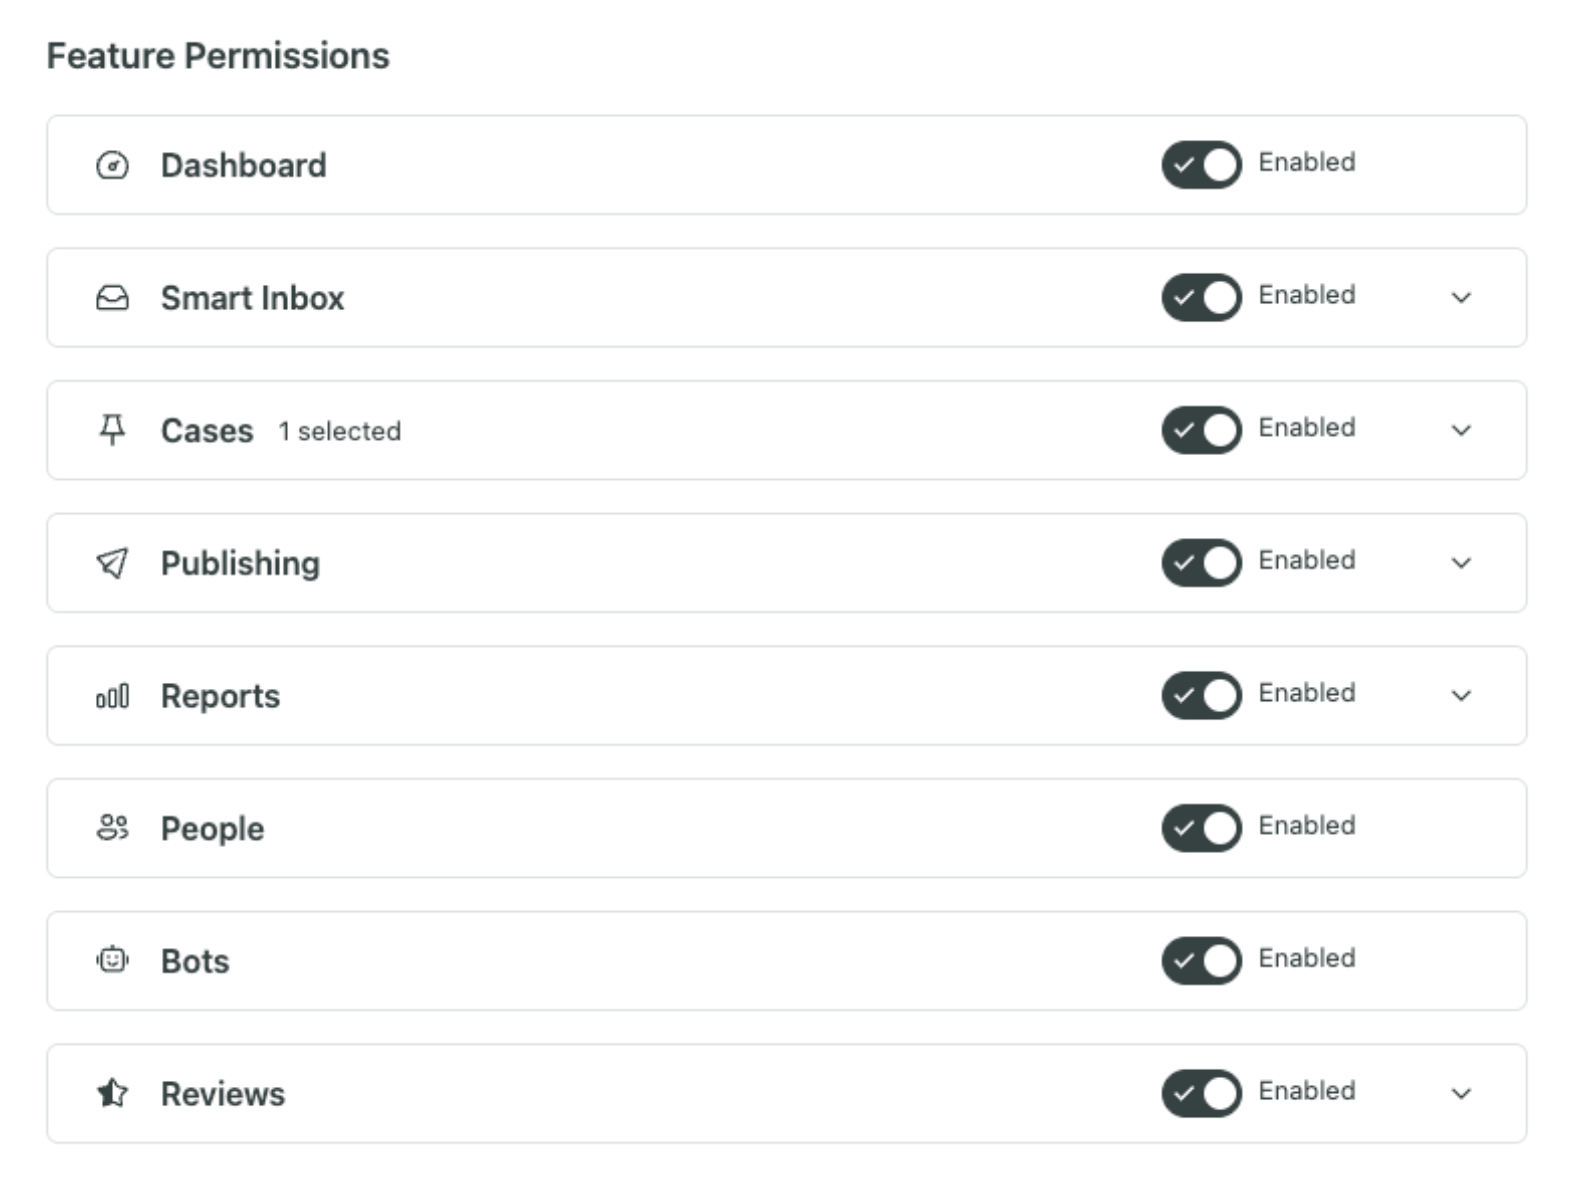Screen dimensions: 1571x1188
Task: Click the Reports bar chart icon
Action: coord(111,696)
